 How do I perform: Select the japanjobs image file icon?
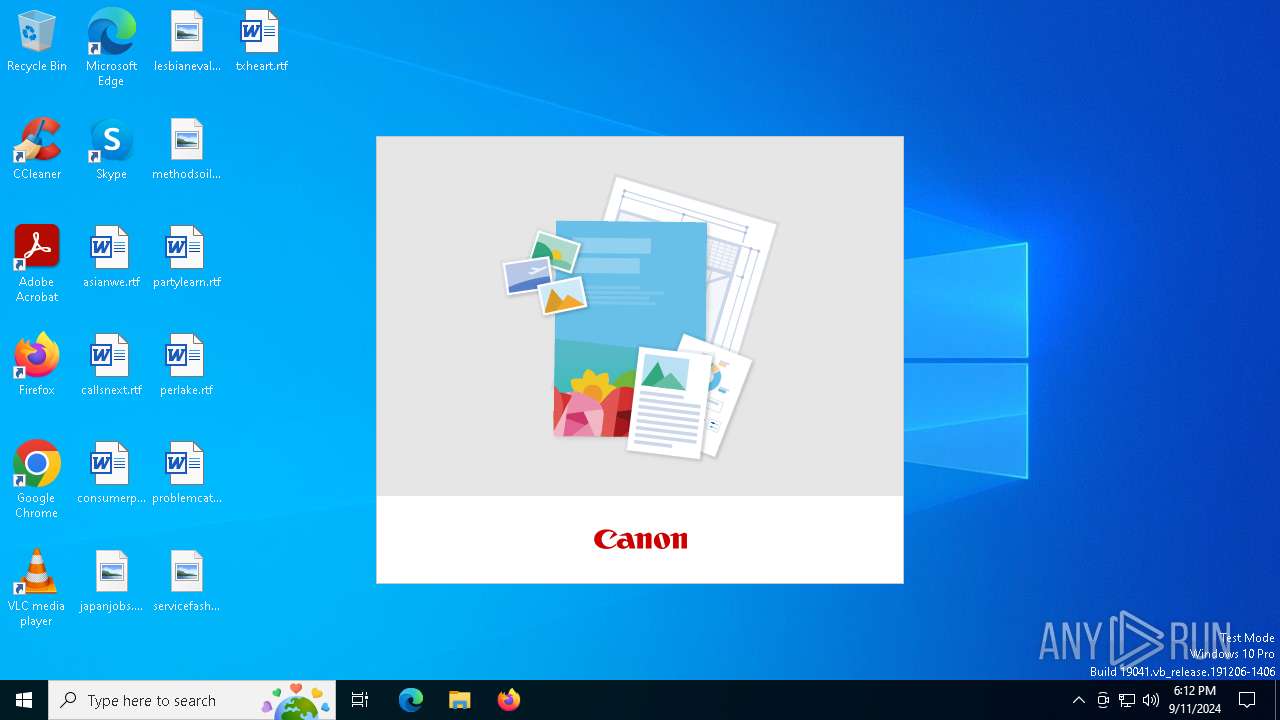[111, 581]
